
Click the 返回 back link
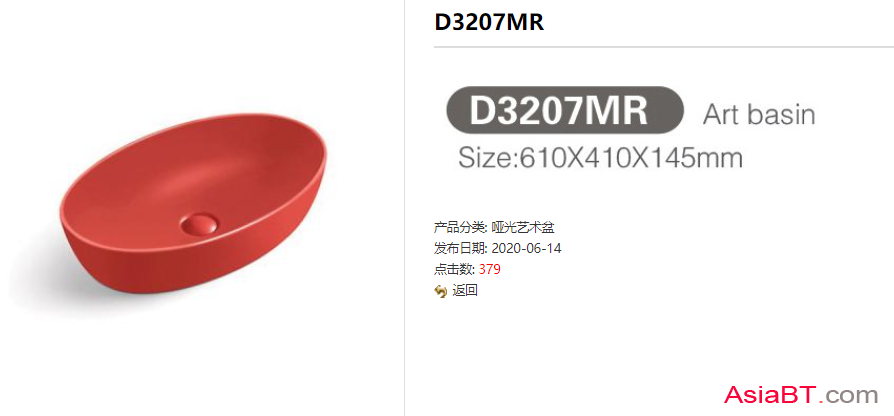point(465,291)
